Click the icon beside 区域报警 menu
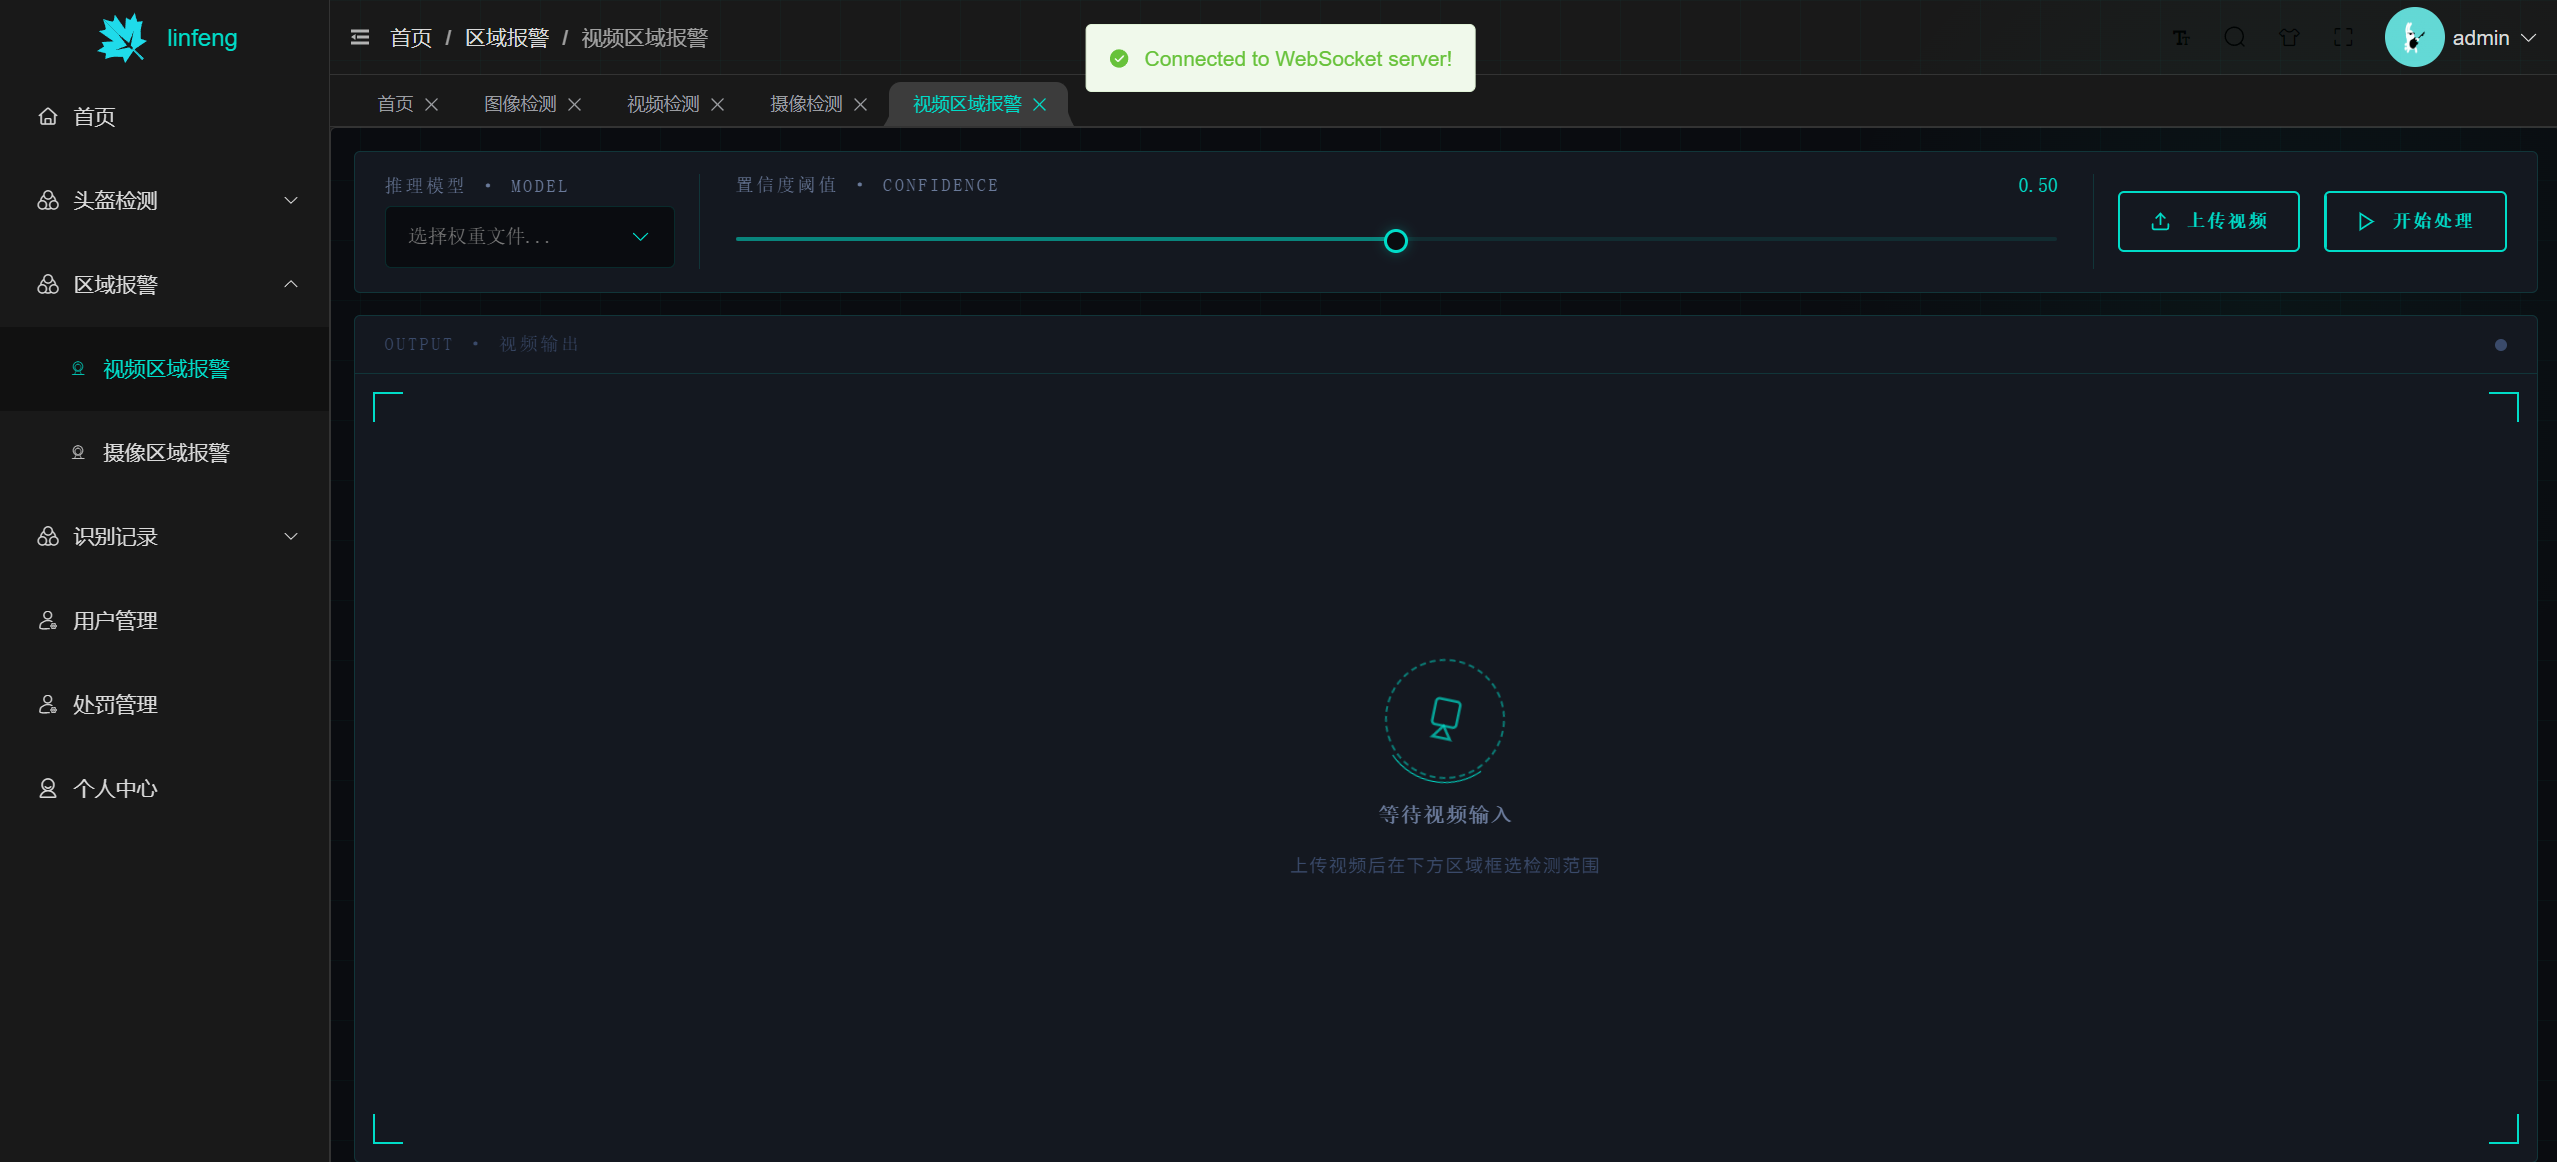 coord(48,285)
